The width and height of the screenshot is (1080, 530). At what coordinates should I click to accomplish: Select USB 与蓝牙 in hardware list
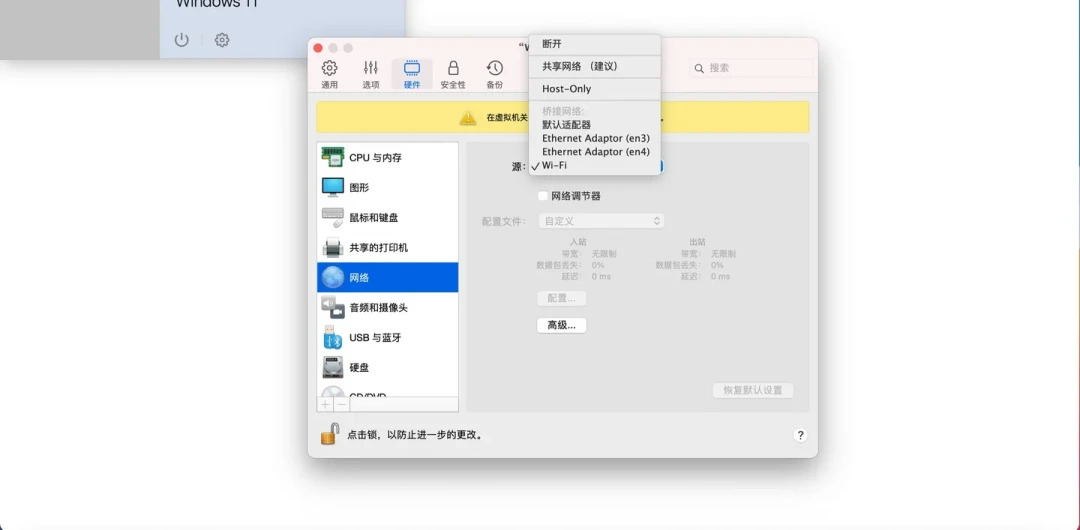pos(388,338)
